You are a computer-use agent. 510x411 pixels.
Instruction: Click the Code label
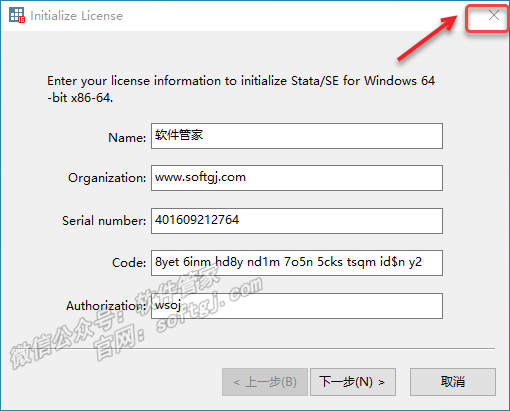[129, 263]
